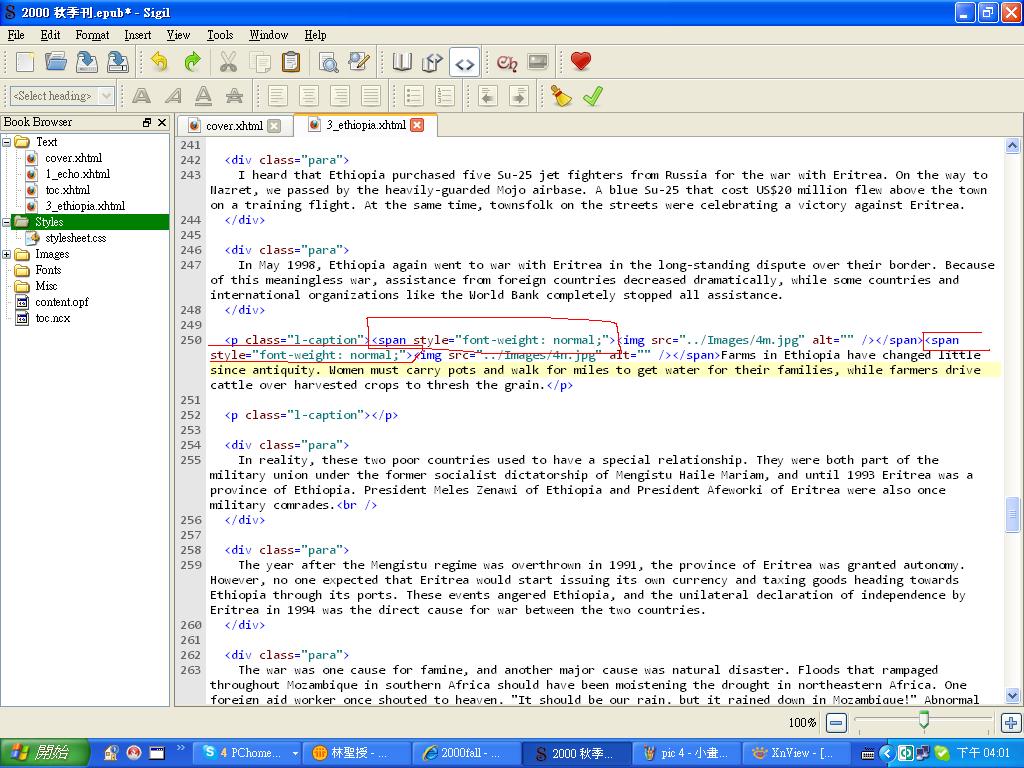Click the Split View toolbar icon
This screenshot has width=1024, height=768.
[432, 62]
